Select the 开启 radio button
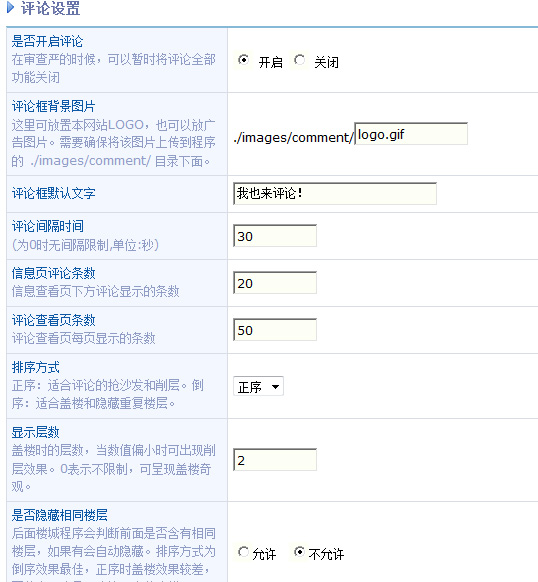 (x=244, y=59)
